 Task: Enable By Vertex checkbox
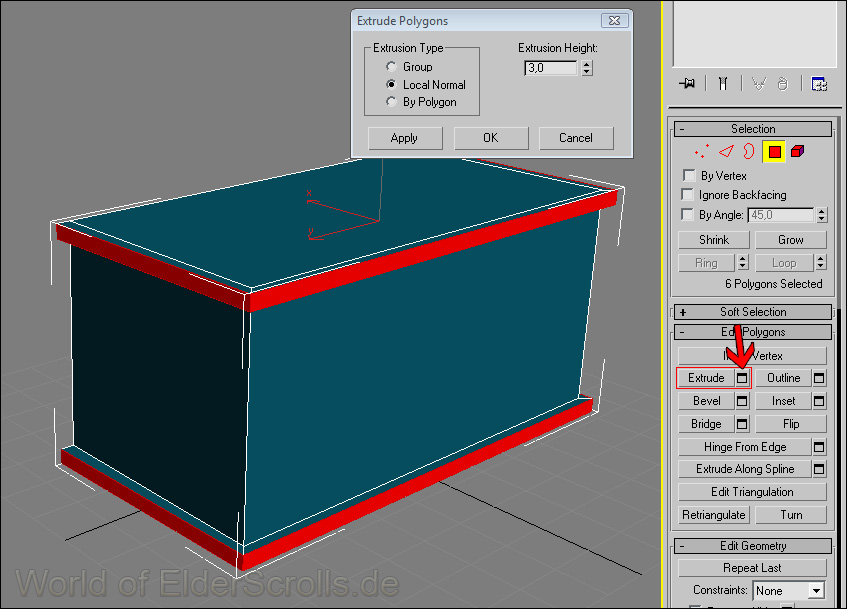coord(689,175)
